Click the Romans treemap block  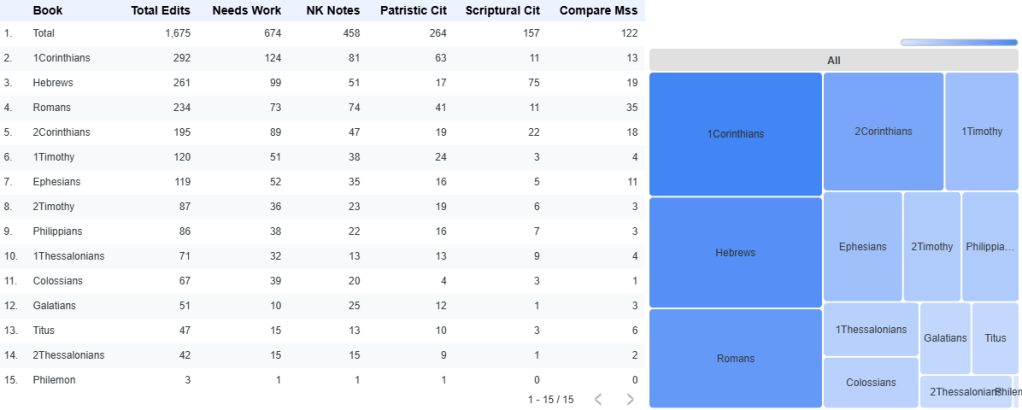pos(735,358)
